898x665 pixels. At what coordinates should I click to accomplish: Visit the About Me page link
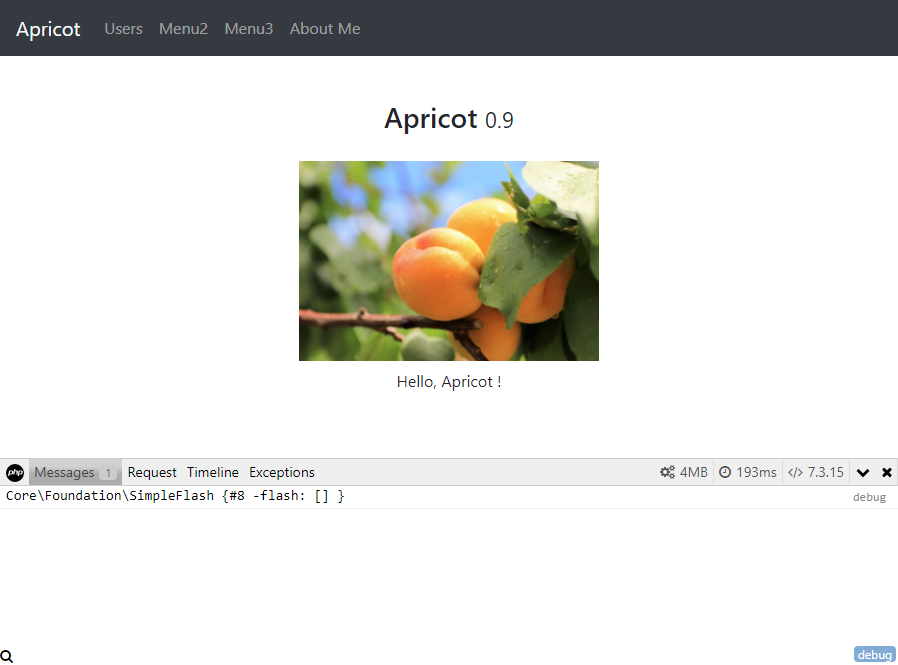click(x=325, y=29)
